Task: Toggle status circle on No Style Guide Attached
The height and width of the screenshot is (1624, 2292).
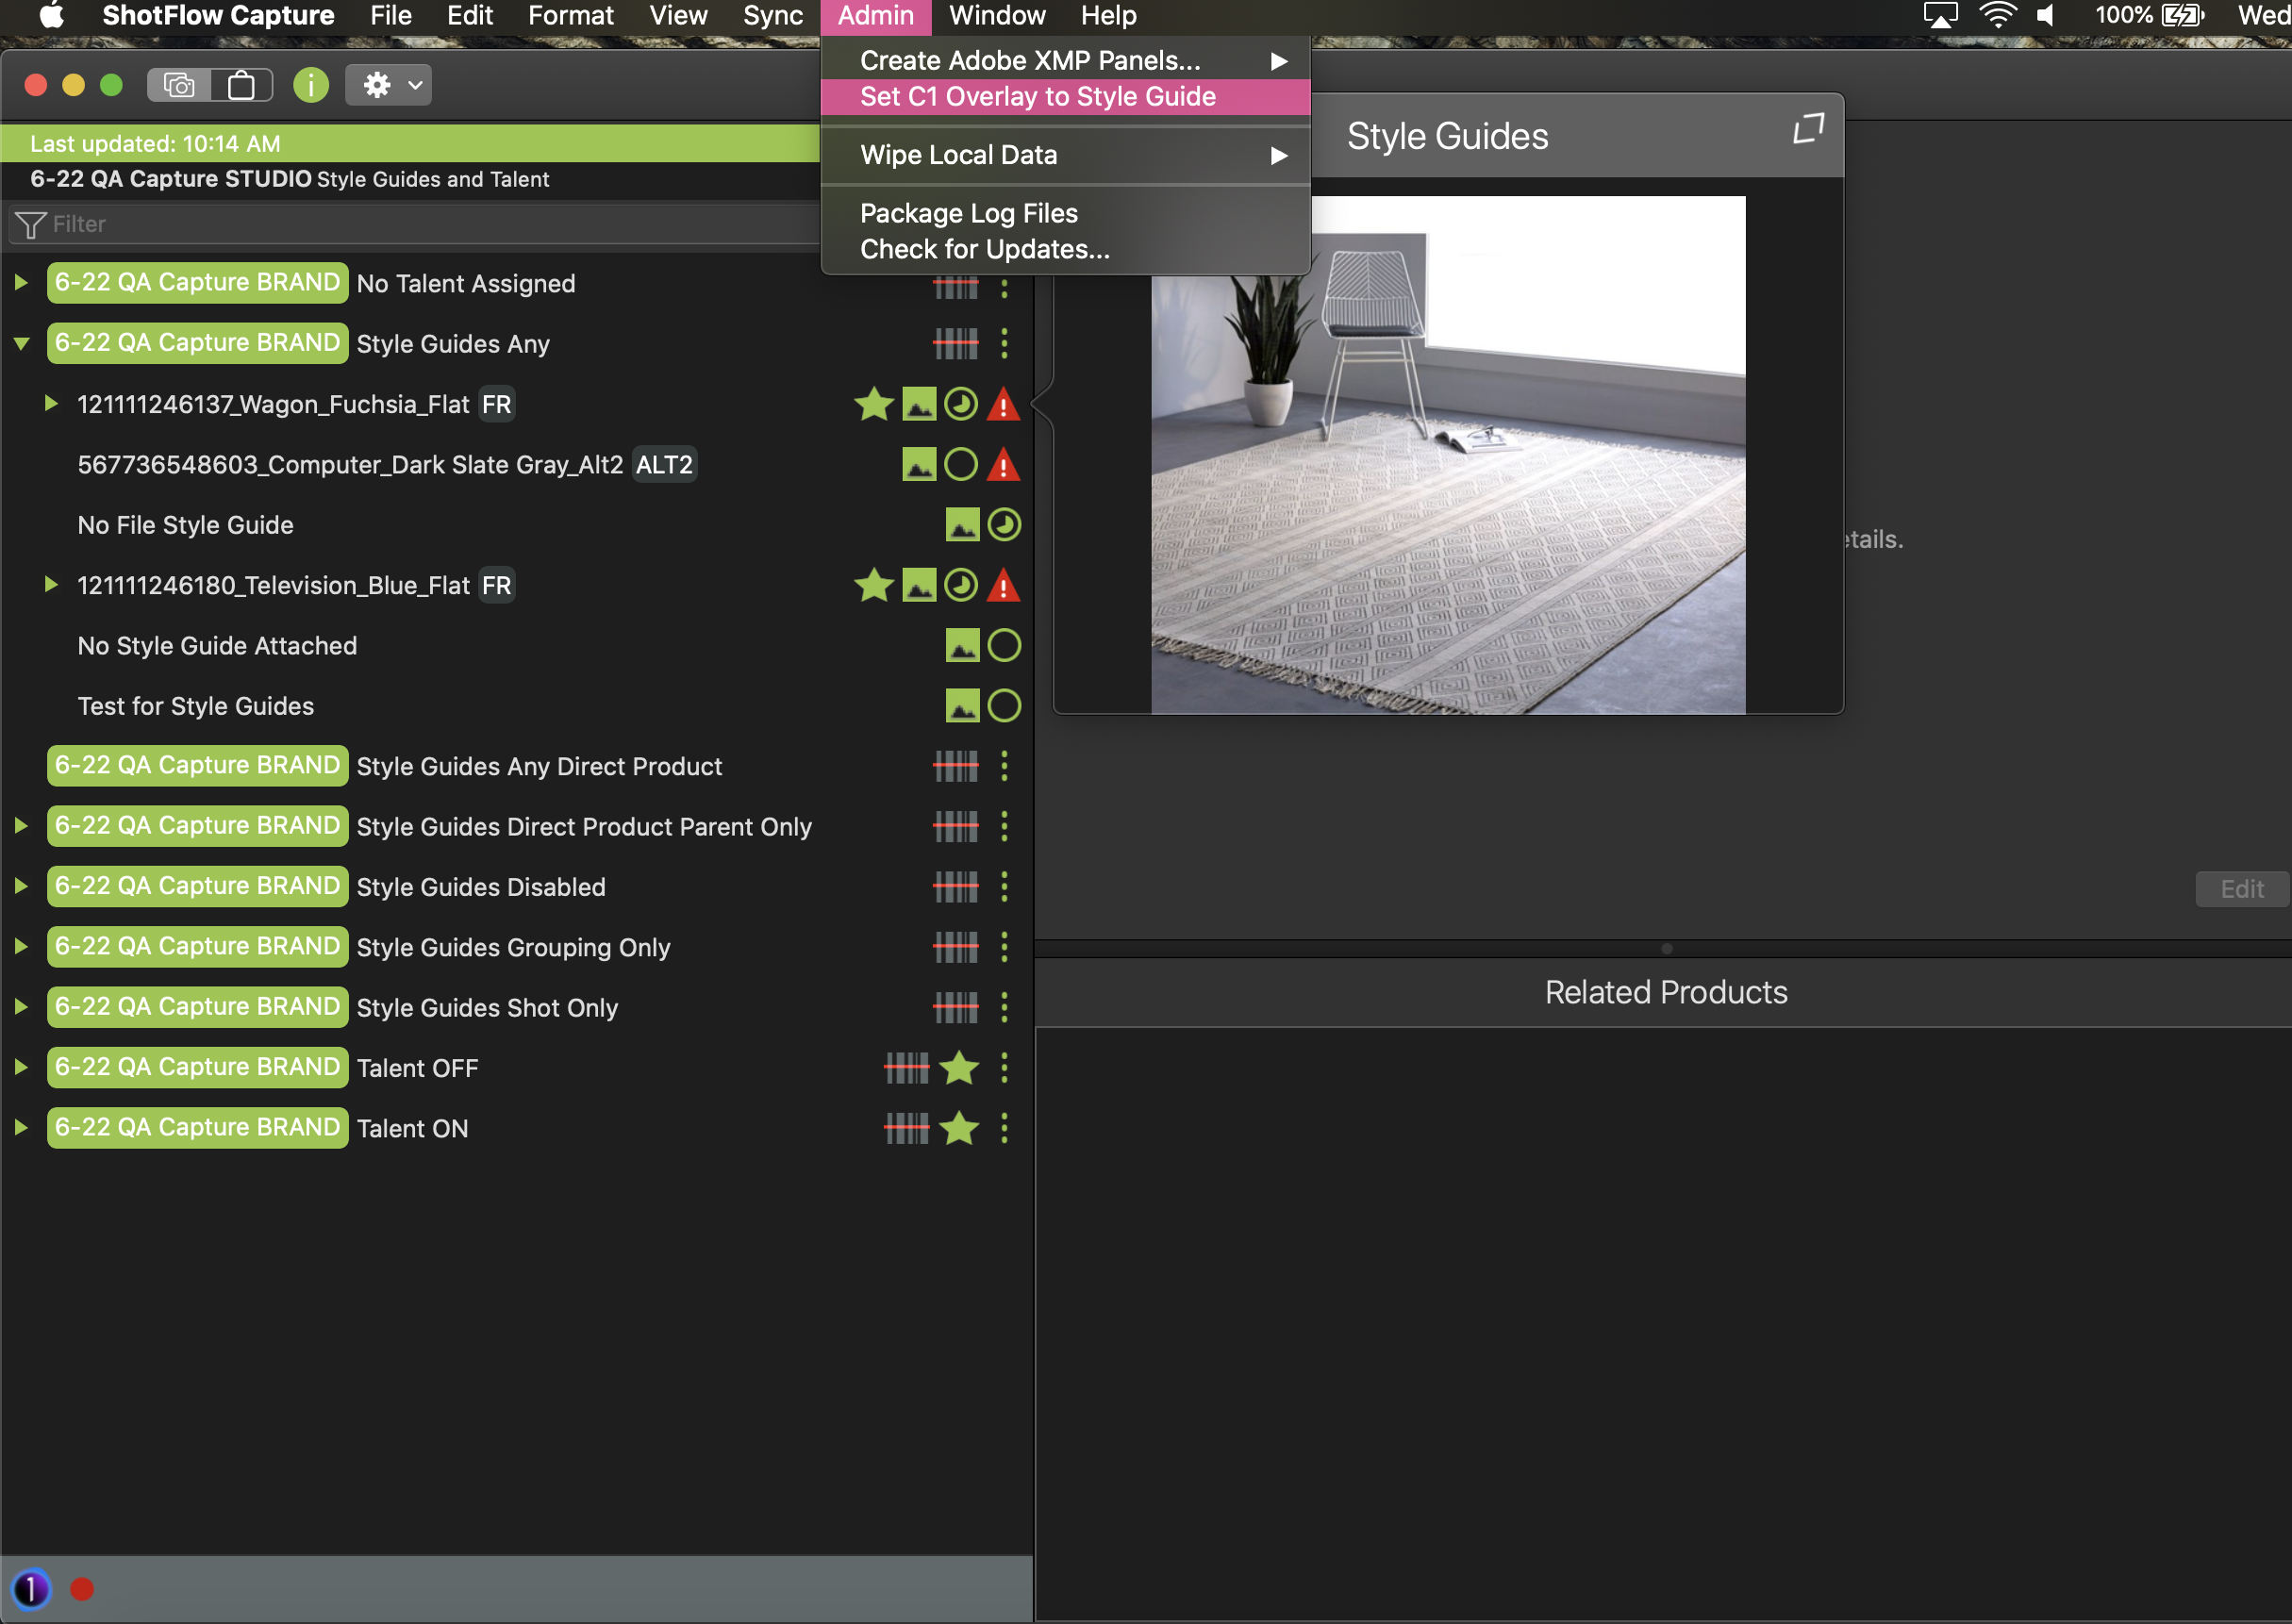Action: [1004, 646]
